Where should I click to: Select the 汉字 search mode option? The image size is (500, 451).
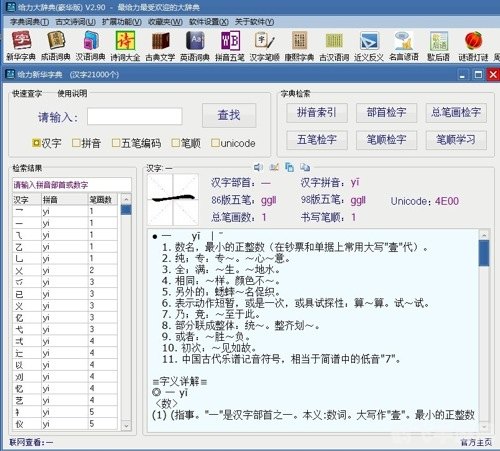47,143
